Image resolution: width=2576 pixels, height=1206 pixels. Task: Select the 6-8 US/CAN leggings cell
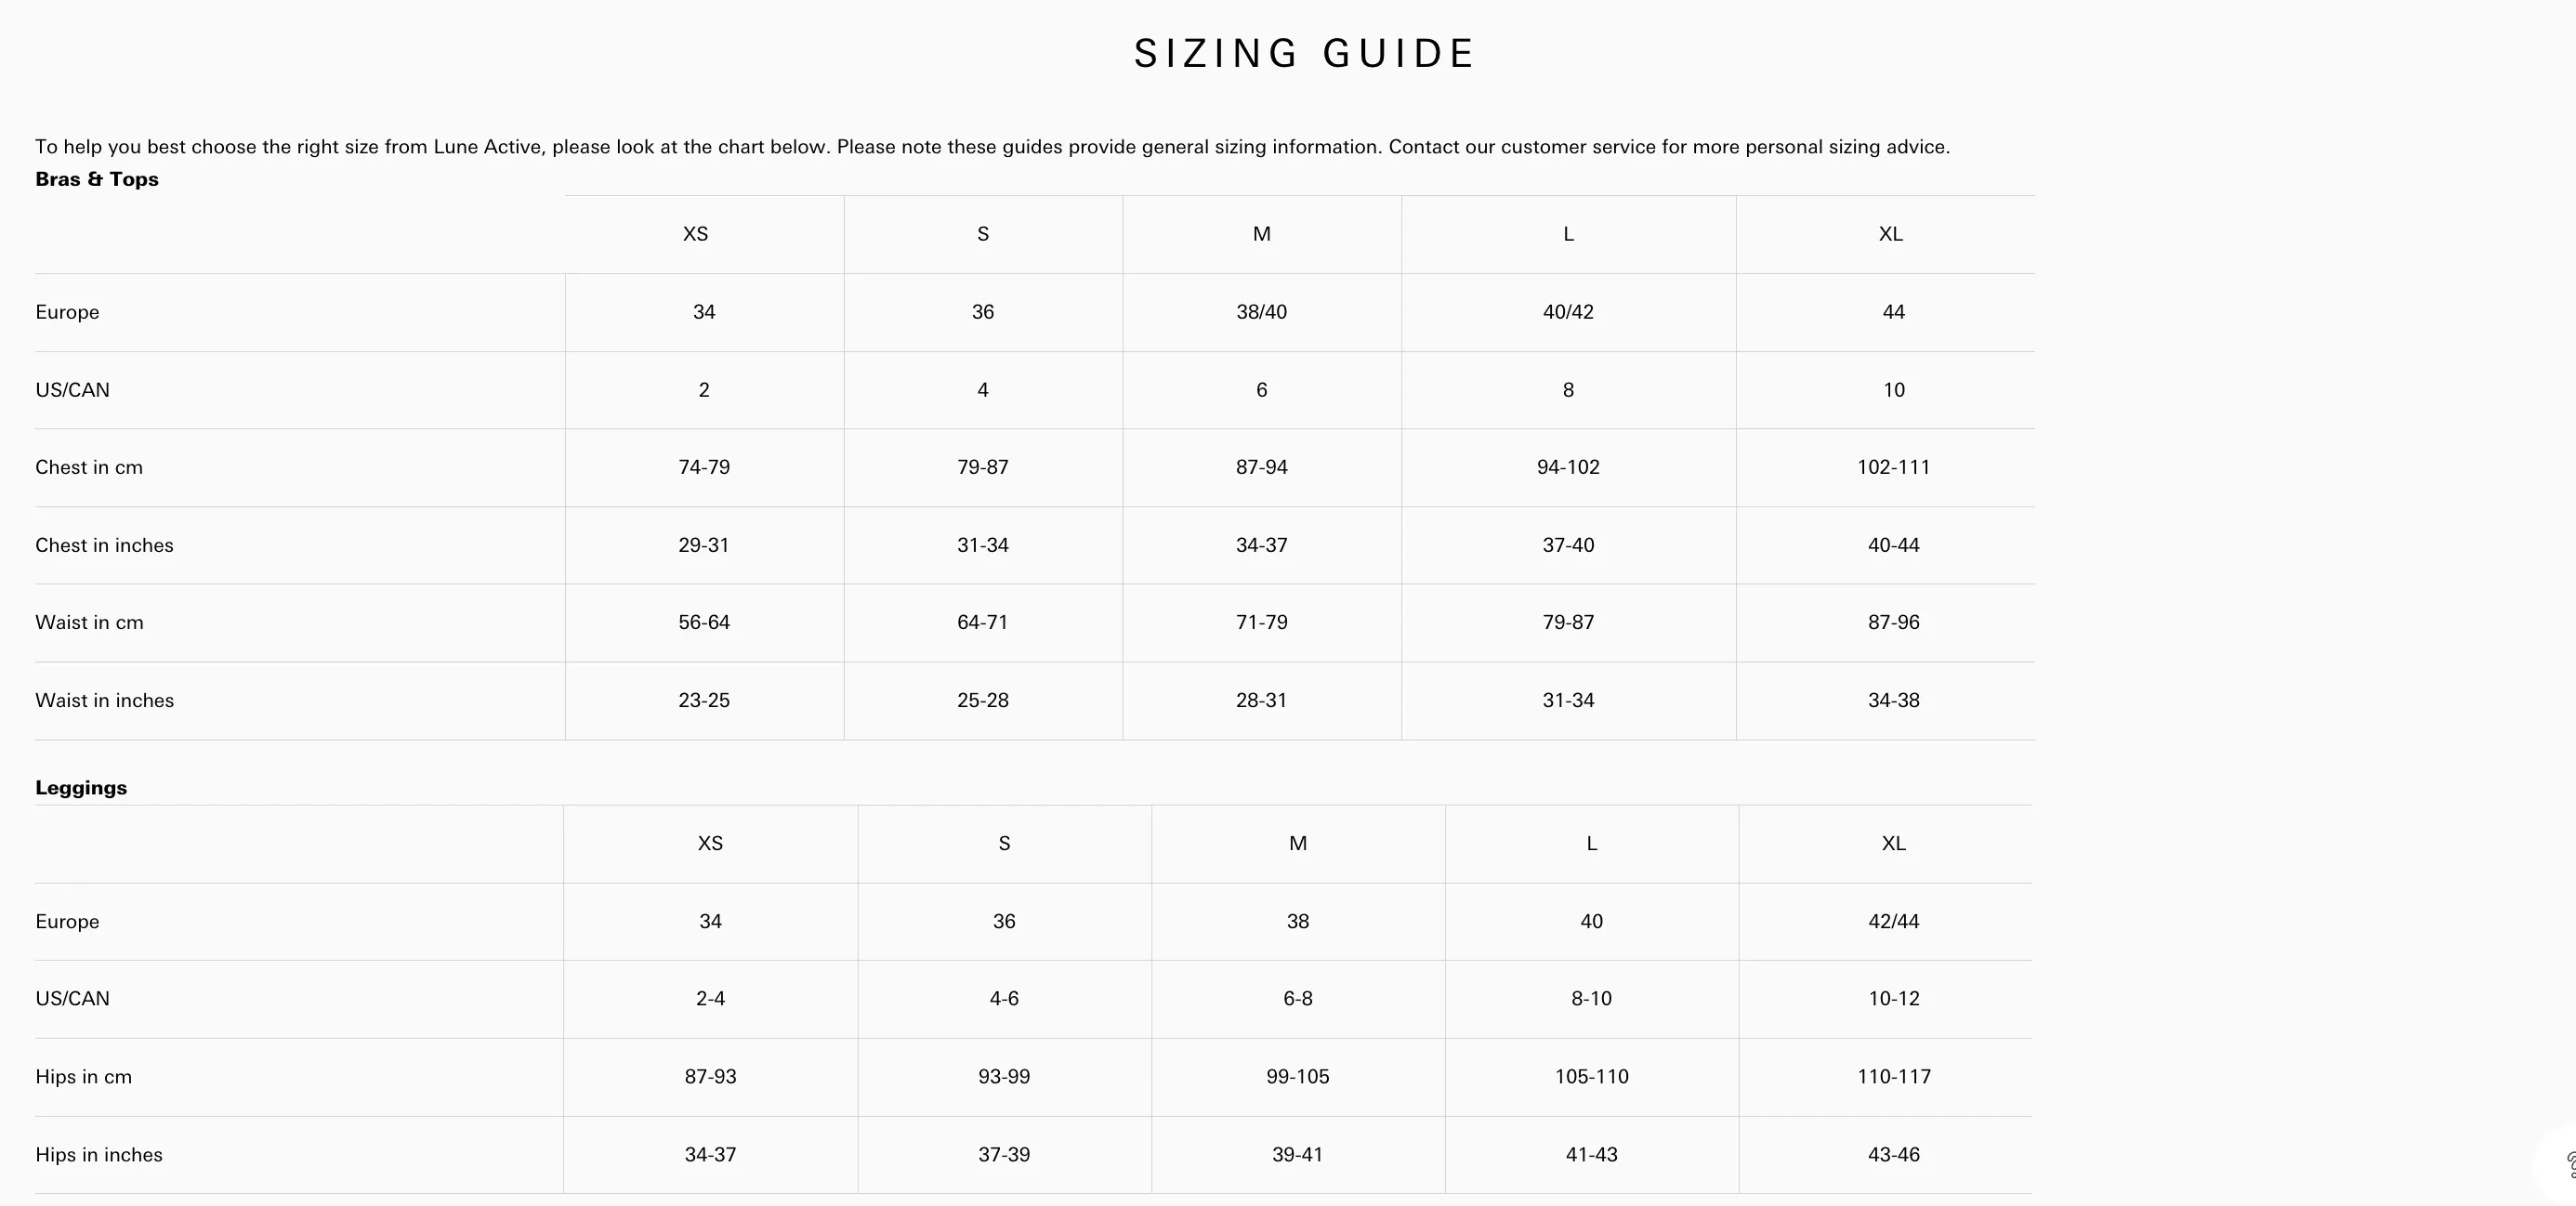(x=1297, y=998)
